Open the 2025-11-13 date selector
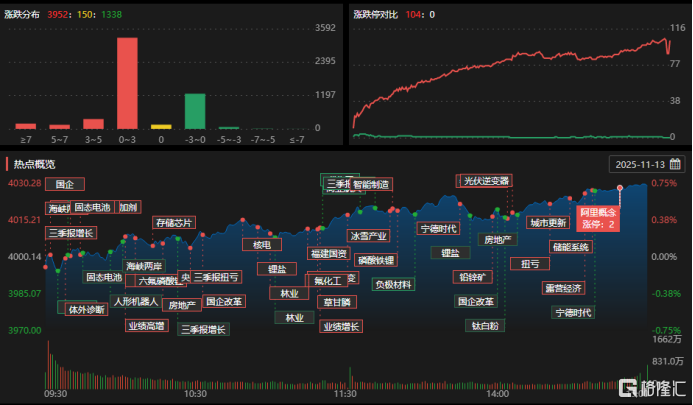This screenshot has width=693, height=405. pos(638,164)
